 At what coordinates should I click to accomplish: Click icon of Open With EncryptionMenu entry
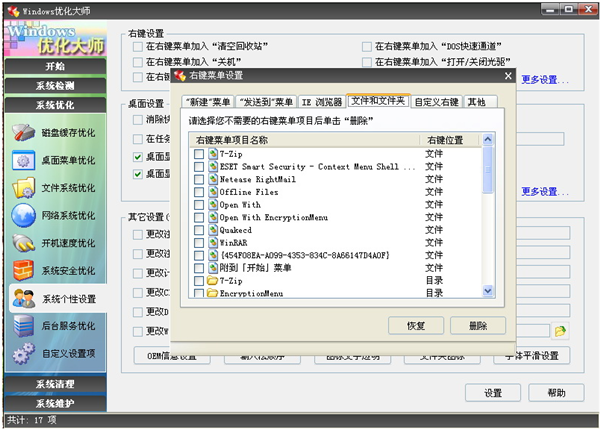point(213,217)
